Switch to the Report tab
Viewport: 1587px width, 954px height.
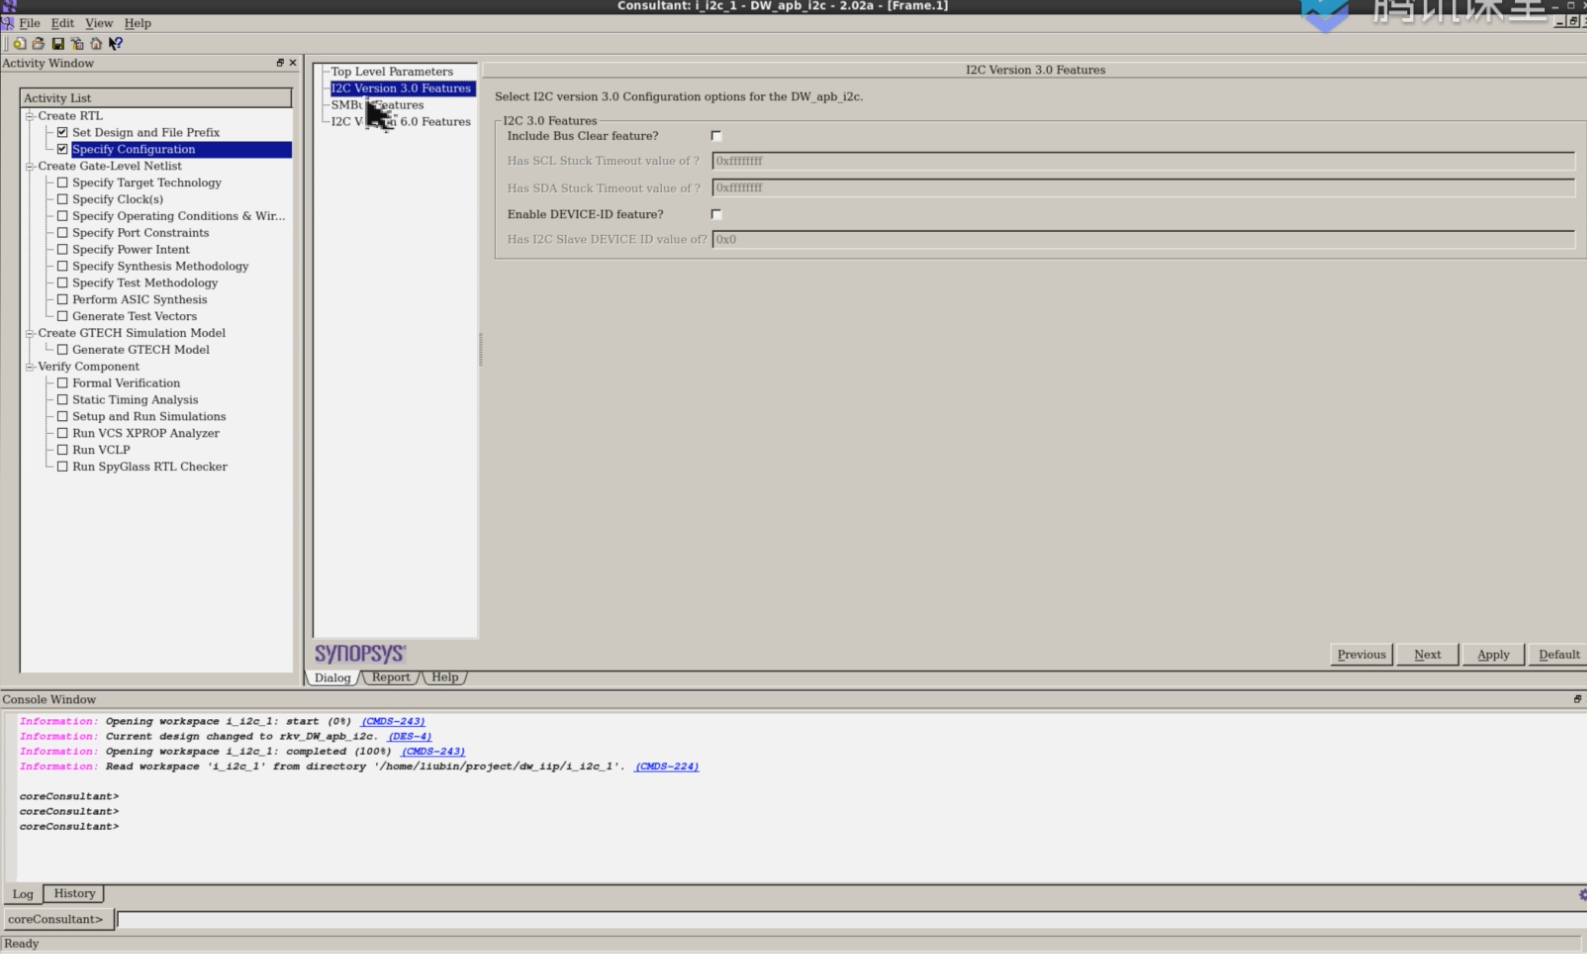(x=391, y=677)
